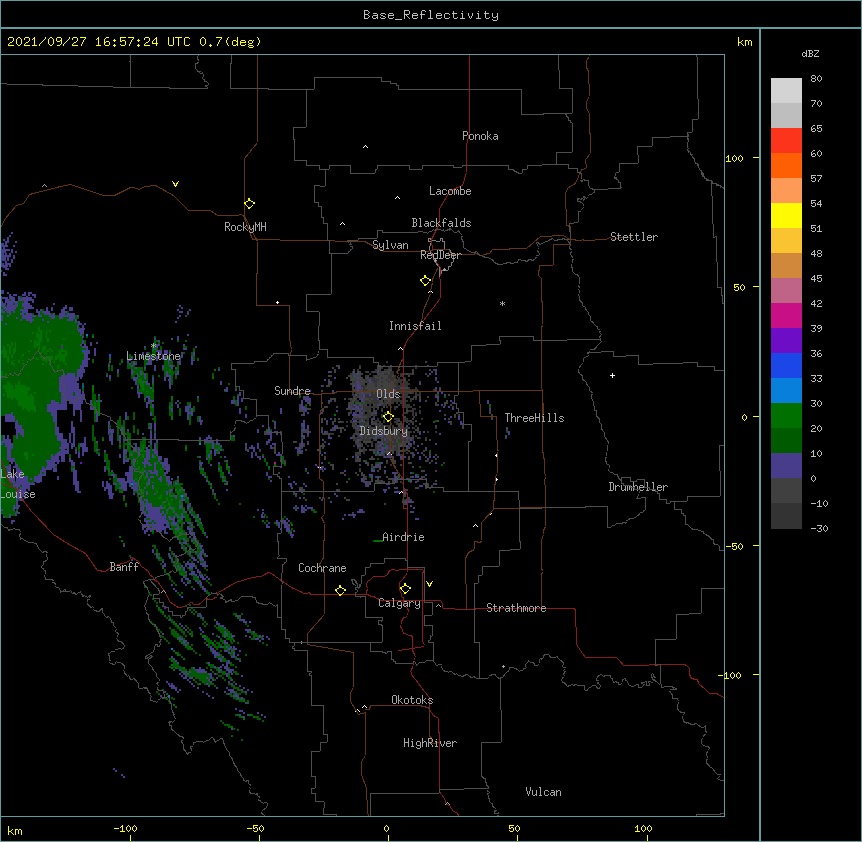Click the Base_Reflectivity title
Image resolution: width=862 pixels, height=842 pixels.
pos(431,15)
